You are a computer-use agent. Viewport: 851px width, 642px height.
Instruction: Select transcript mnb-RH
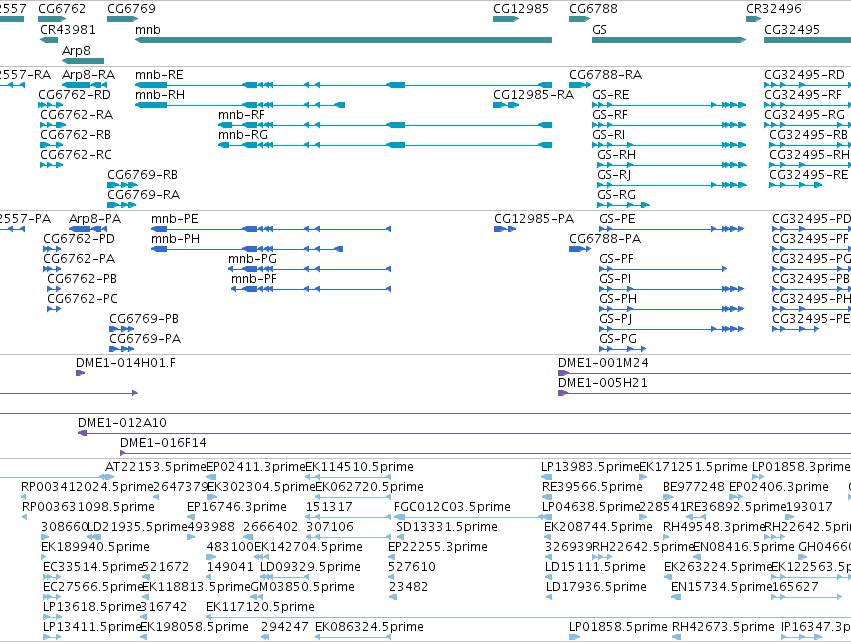point(160,95)
